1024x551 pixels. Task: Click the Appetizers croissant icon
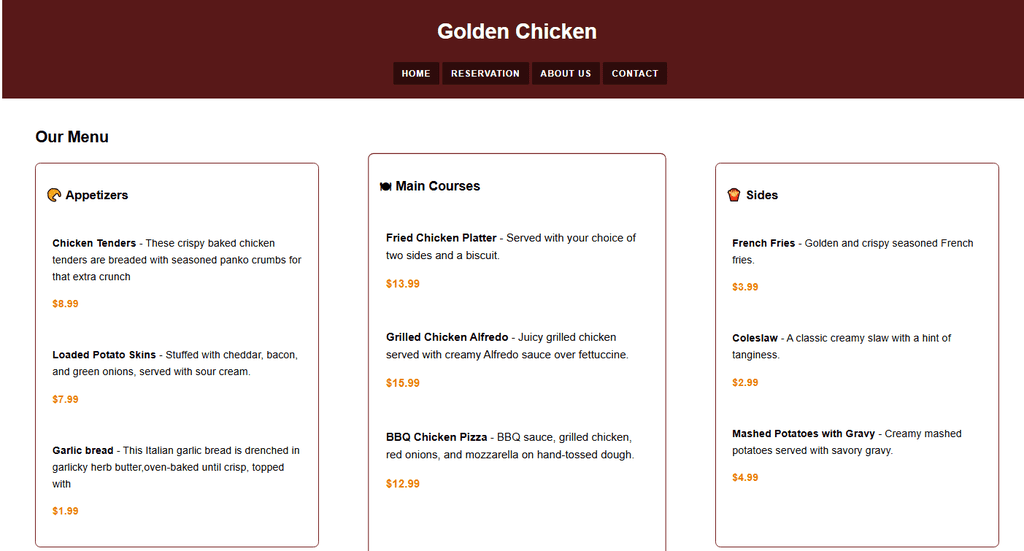pos(54,195)
